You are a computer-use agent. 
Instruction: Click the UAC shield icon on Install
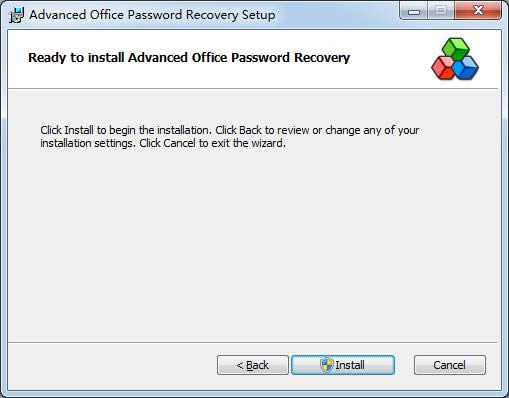click(327, 365)
